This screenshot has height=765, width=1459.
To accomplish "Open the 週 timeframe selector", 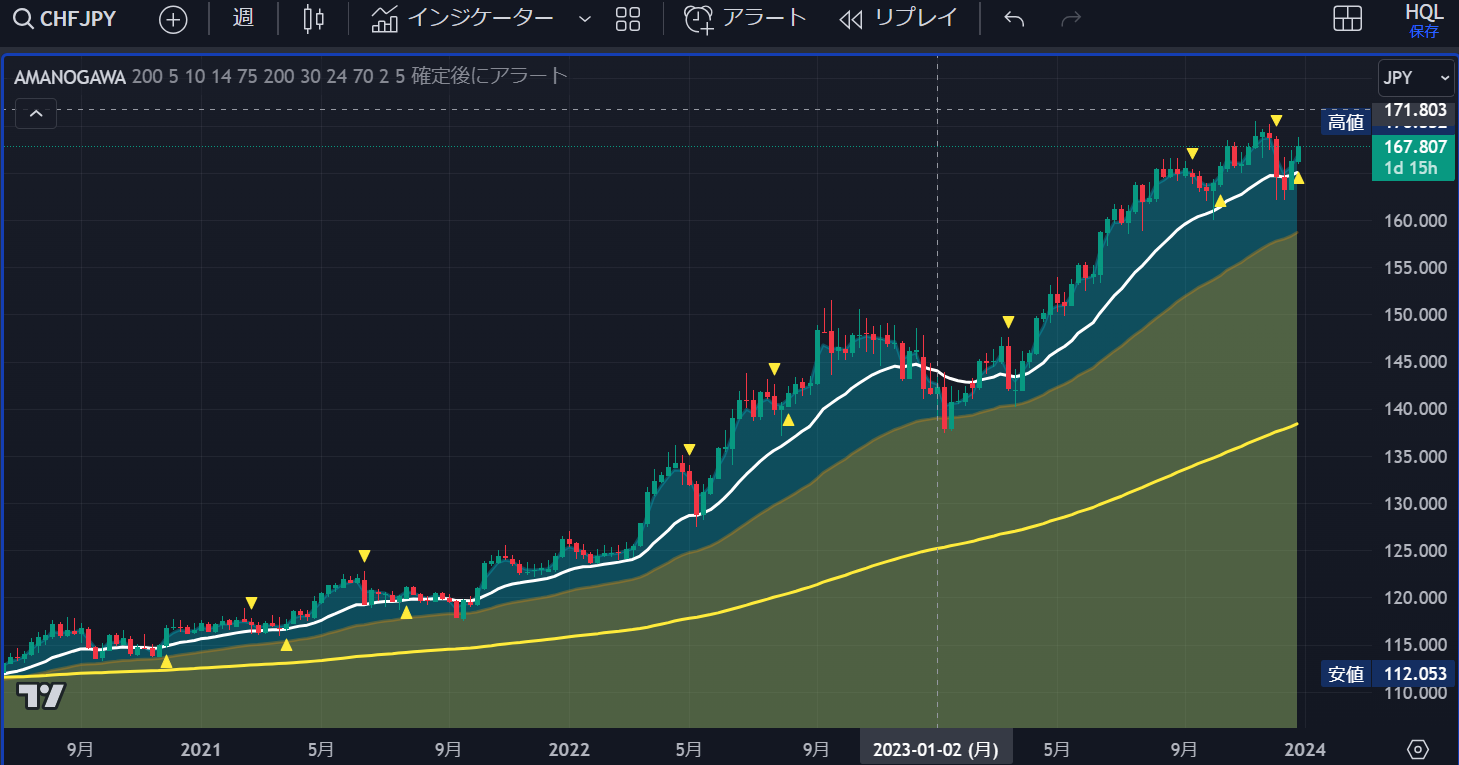I will tap(244, 18).
